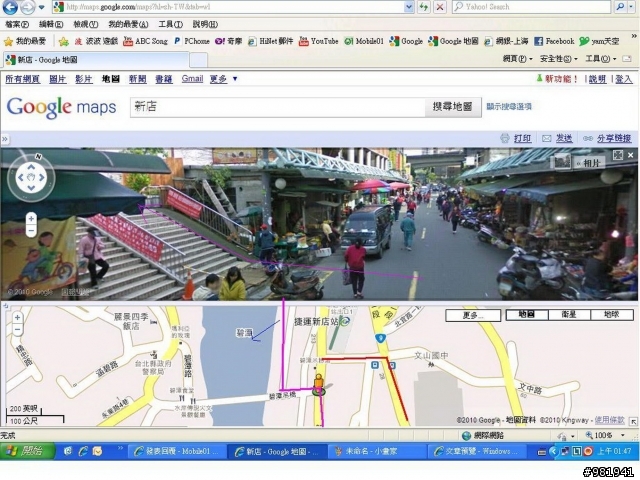Click the Google Maps search field
Screen dimensions: 640x480
coord(278,107)
